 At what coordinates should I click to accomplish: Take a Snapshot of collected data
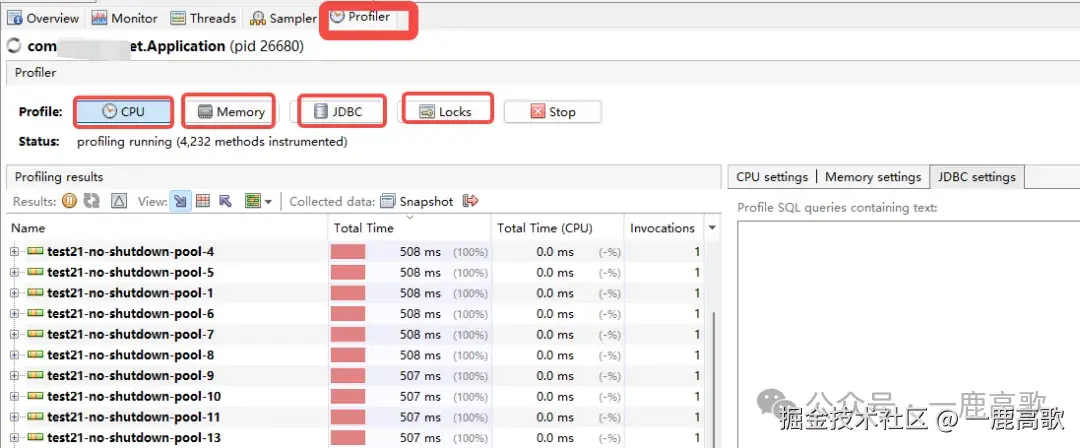(x=417, y=201)
